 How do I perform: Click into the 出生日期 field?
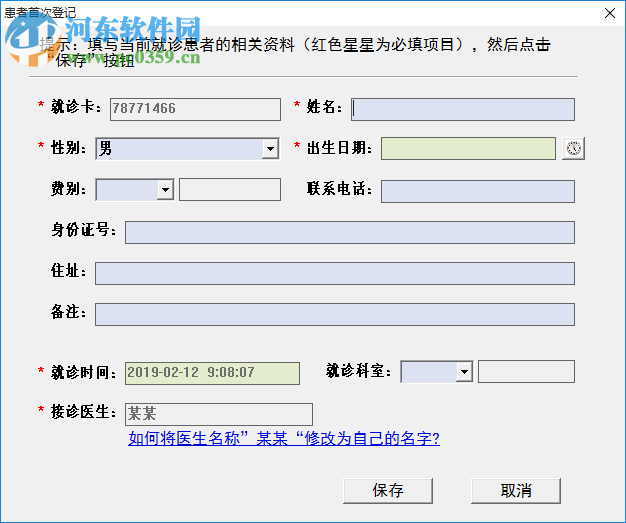[x=468, y=149]
